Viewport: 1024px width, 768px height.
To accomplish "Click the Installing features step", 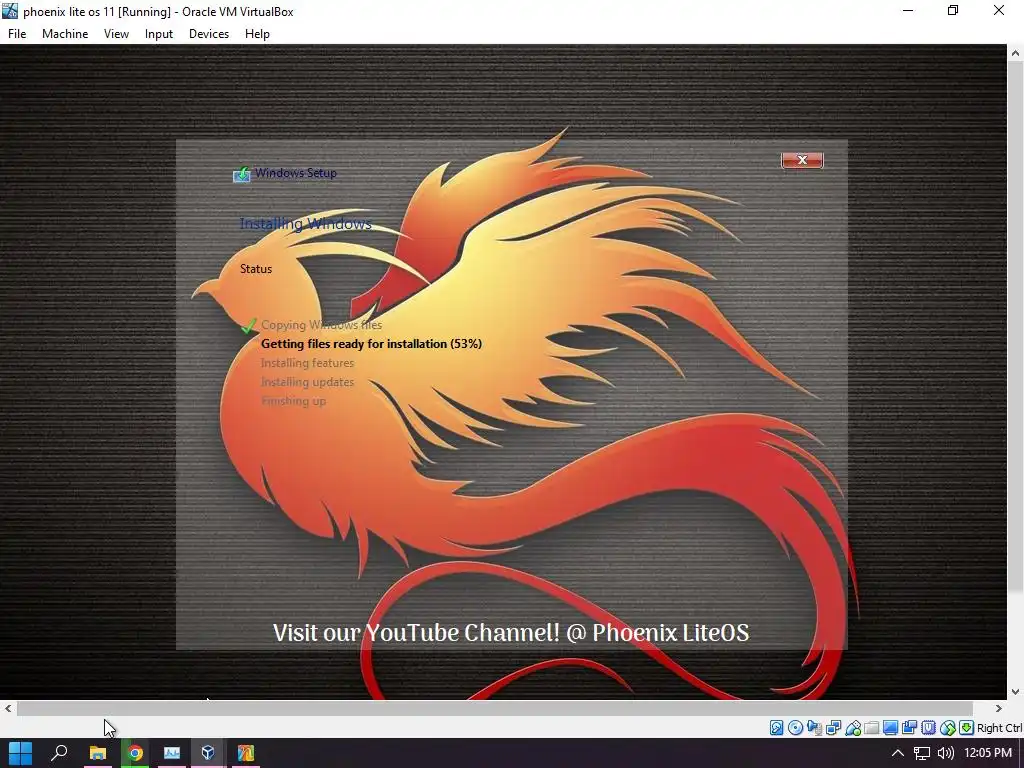I will pyautogui.click(x=308, y=362).
